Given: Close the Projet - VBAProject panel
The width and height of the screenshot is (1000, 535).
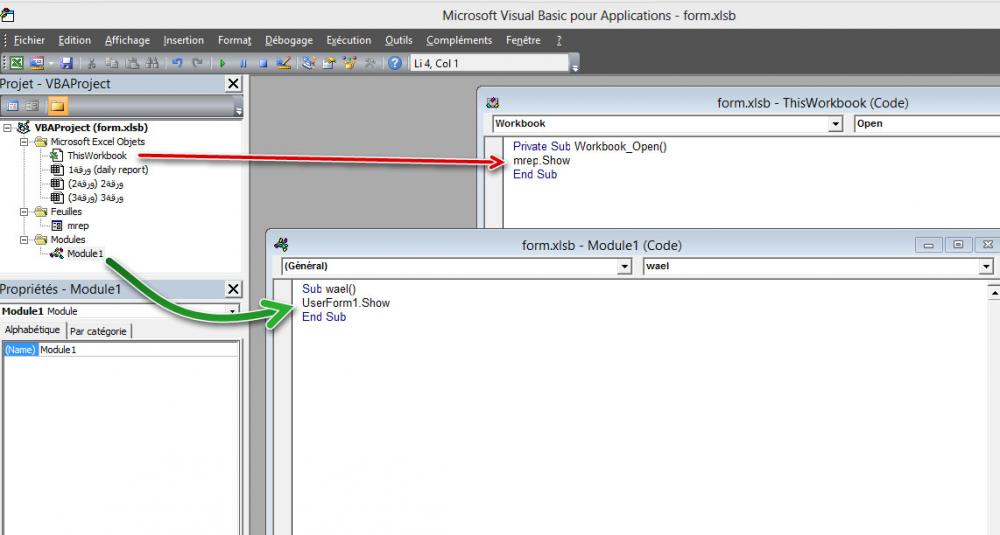Looking at the screenshot, I should [x=233, y=84].
